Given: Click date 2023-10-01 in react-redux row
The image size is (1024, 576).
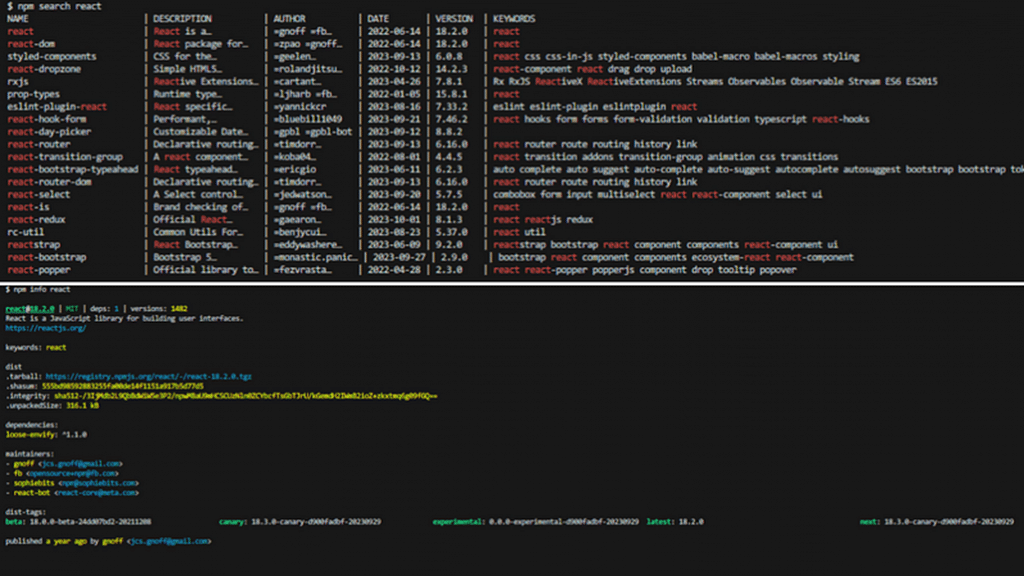Looking at the screenshot, I should 394,219.
